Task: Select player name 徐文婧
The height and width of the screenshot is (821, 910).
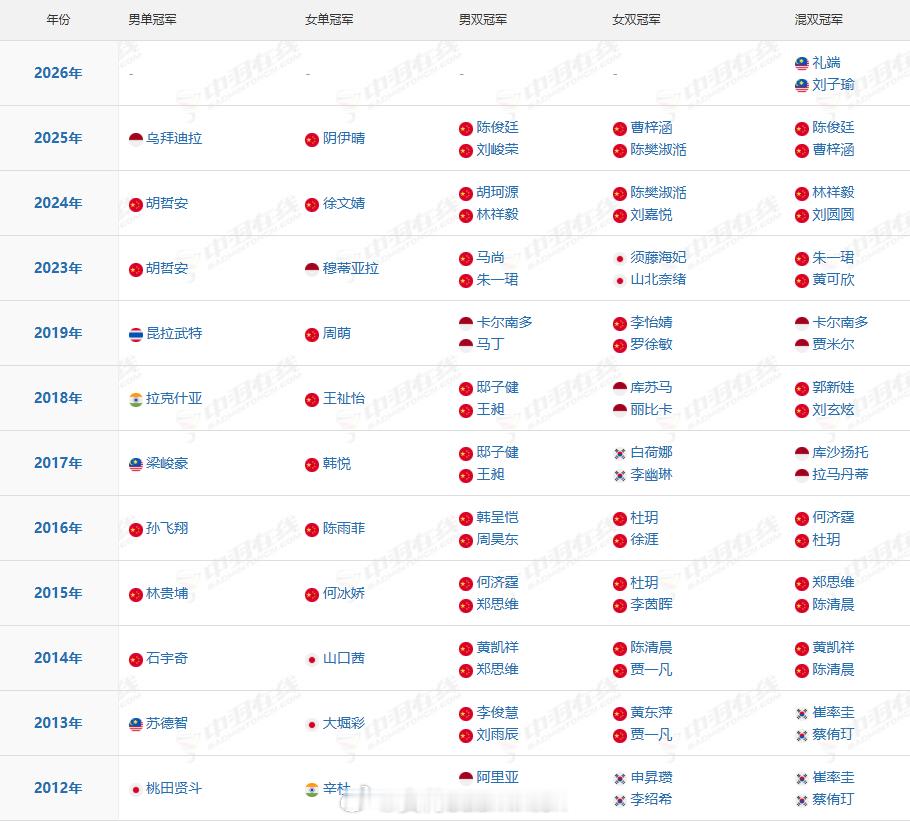Action: pos(344,204)
